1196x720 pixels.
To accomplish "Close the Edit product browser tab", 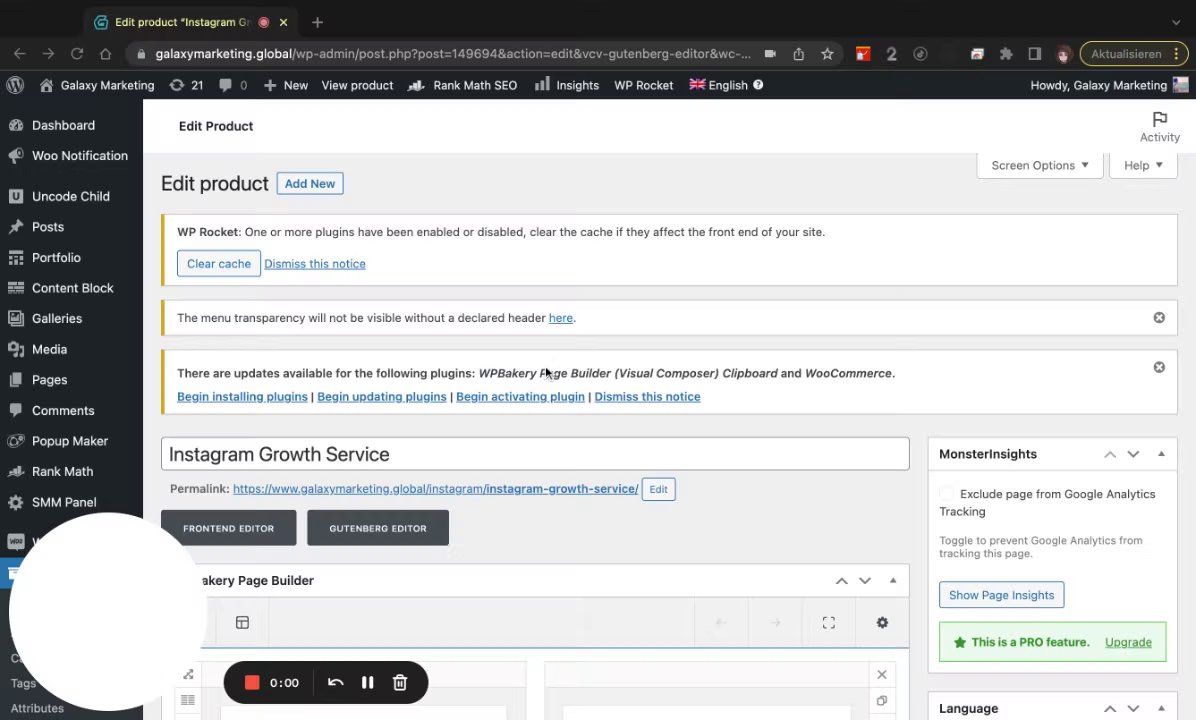I will (x=283, y=22).
